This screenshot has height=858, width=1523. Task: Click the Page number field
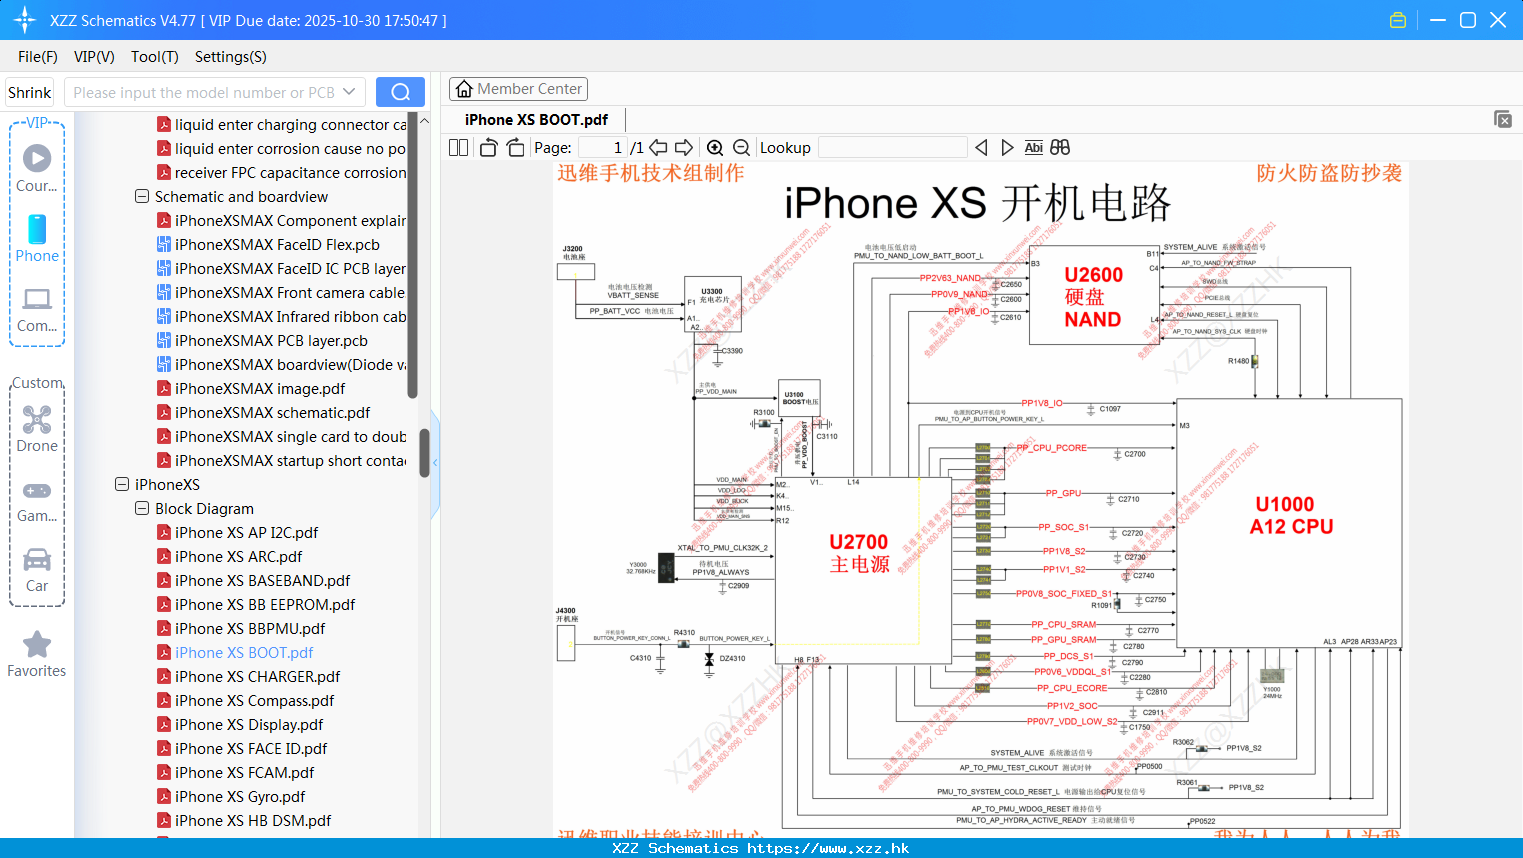602,147
